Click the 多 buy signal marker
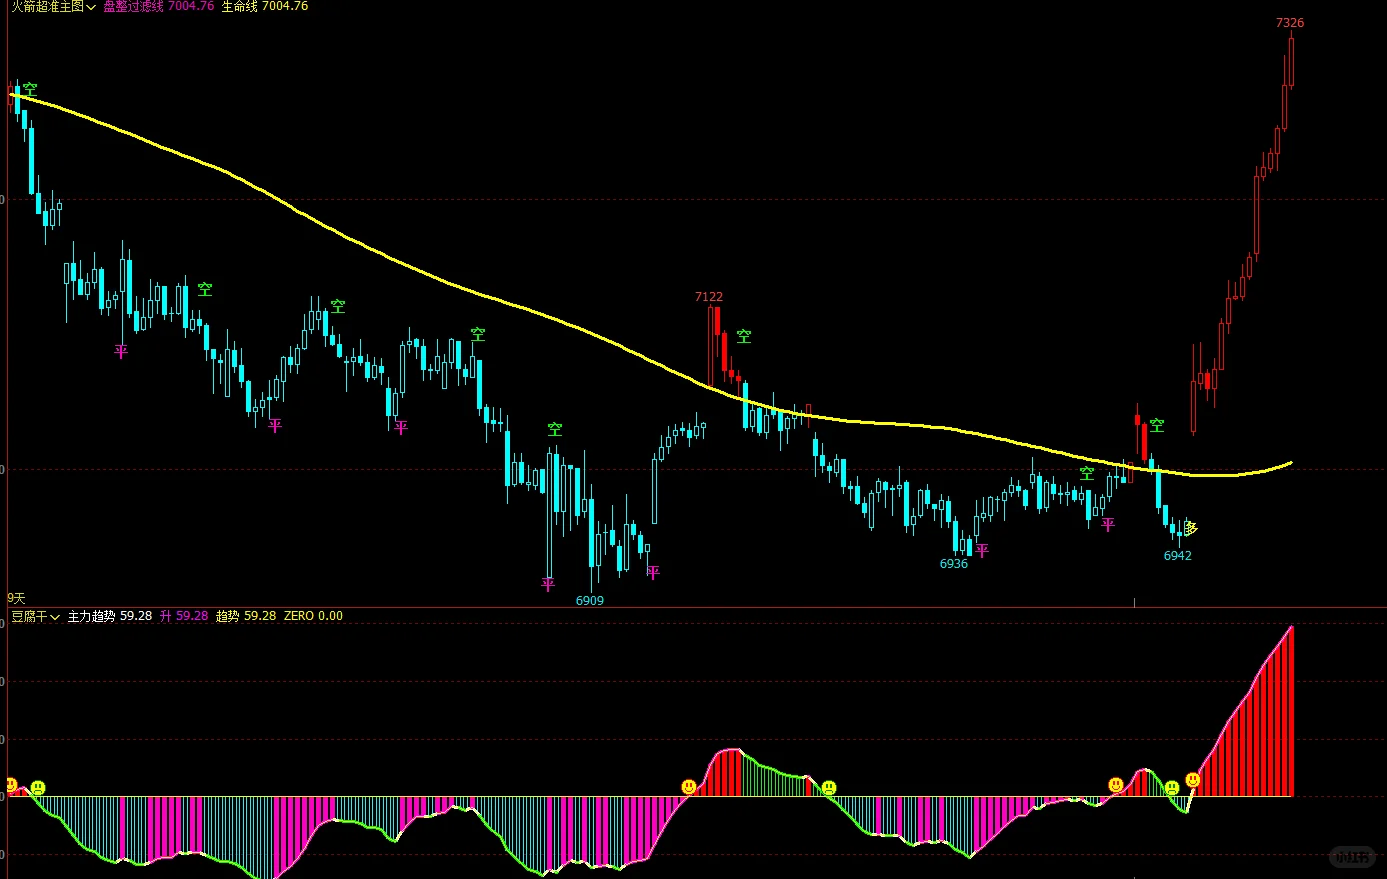 (1191, 528)
